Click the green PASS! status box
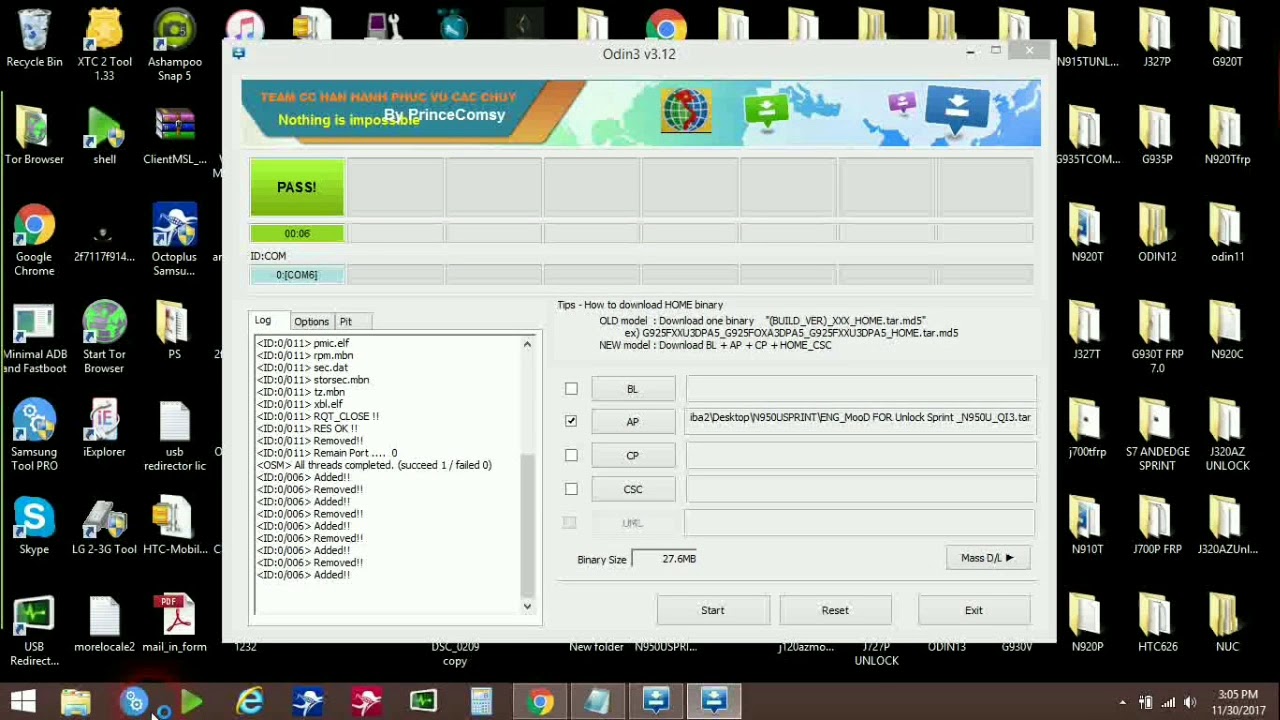This screenshot has width=1280, height=720. 297,187
